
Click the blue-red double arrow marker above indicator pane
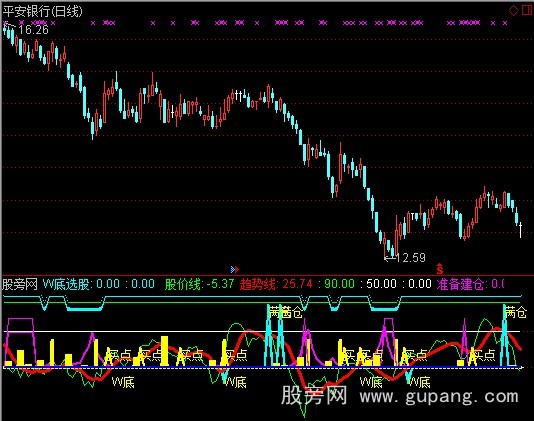235,269
